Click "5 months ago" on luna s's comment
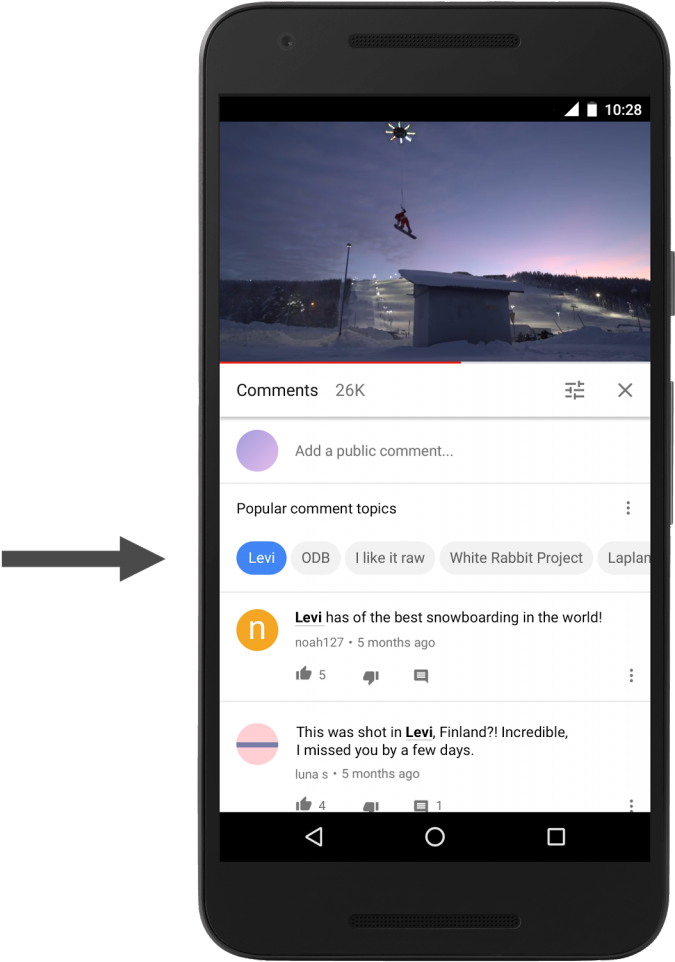675x962 pixels. 380,774
